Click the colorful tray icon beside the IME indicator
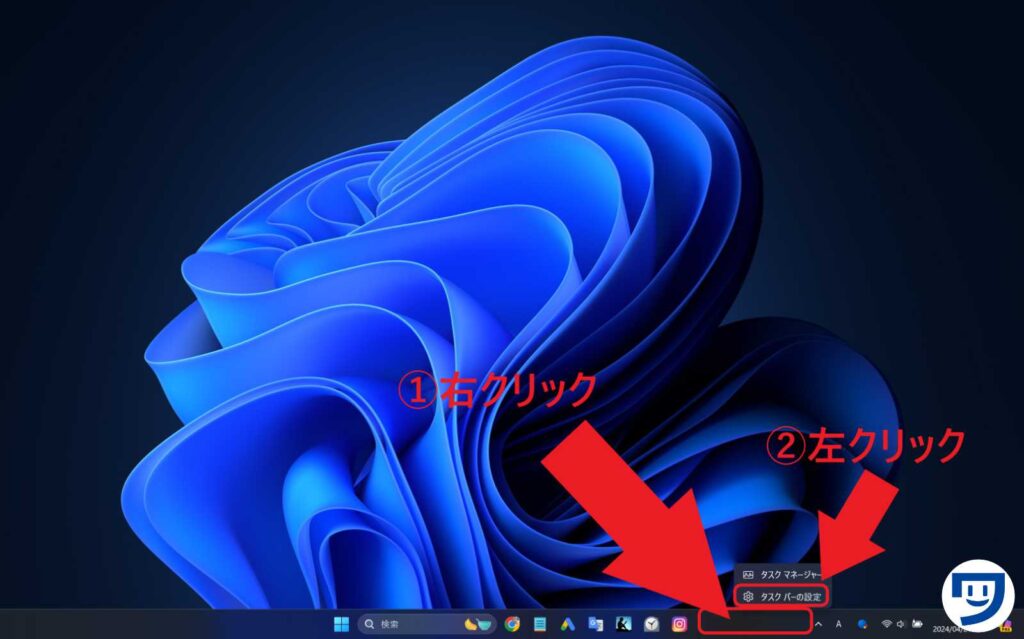The image size is (1024, 639). 862,625
